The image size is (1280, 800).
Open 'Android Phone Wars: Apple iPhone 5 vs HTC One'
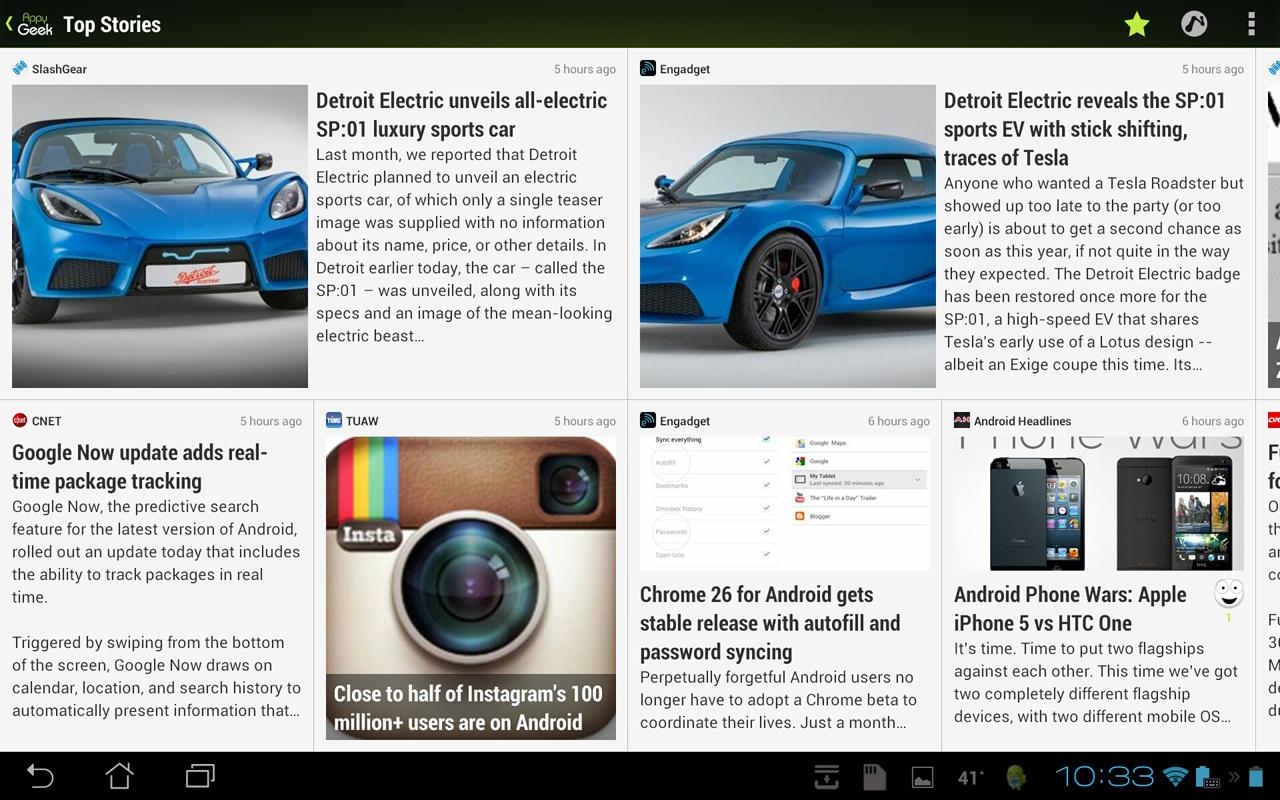tap(1070, 608)
